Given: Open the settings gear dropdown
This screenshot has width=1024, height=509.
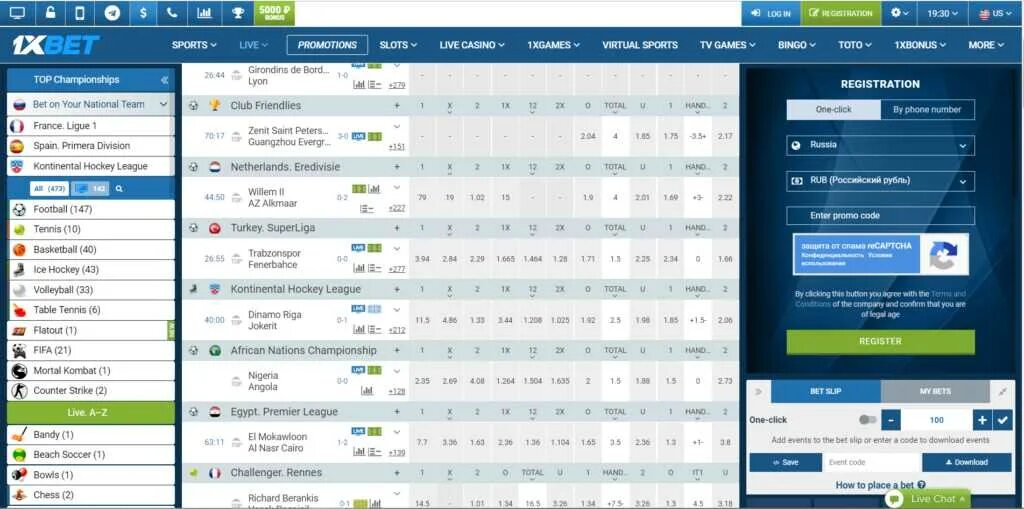Looking at the screenshot, I should (900, 13).
